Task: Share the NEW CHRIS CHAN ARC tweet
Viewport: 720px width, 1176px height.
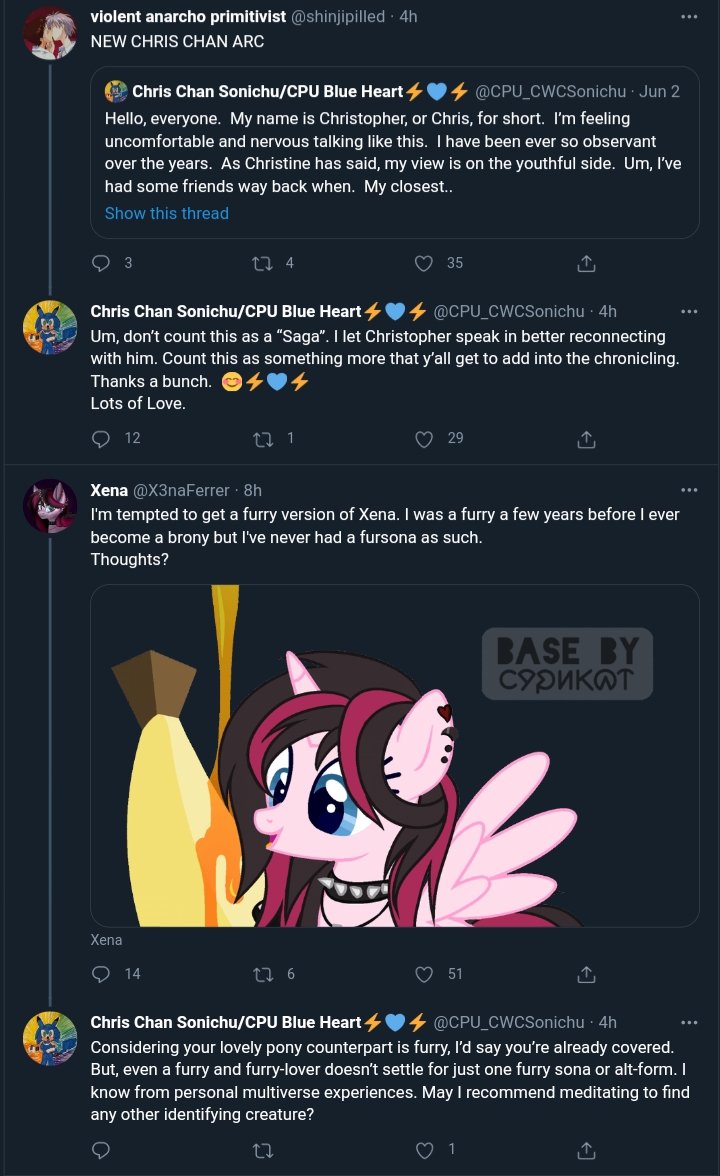Action: [586, 263]
